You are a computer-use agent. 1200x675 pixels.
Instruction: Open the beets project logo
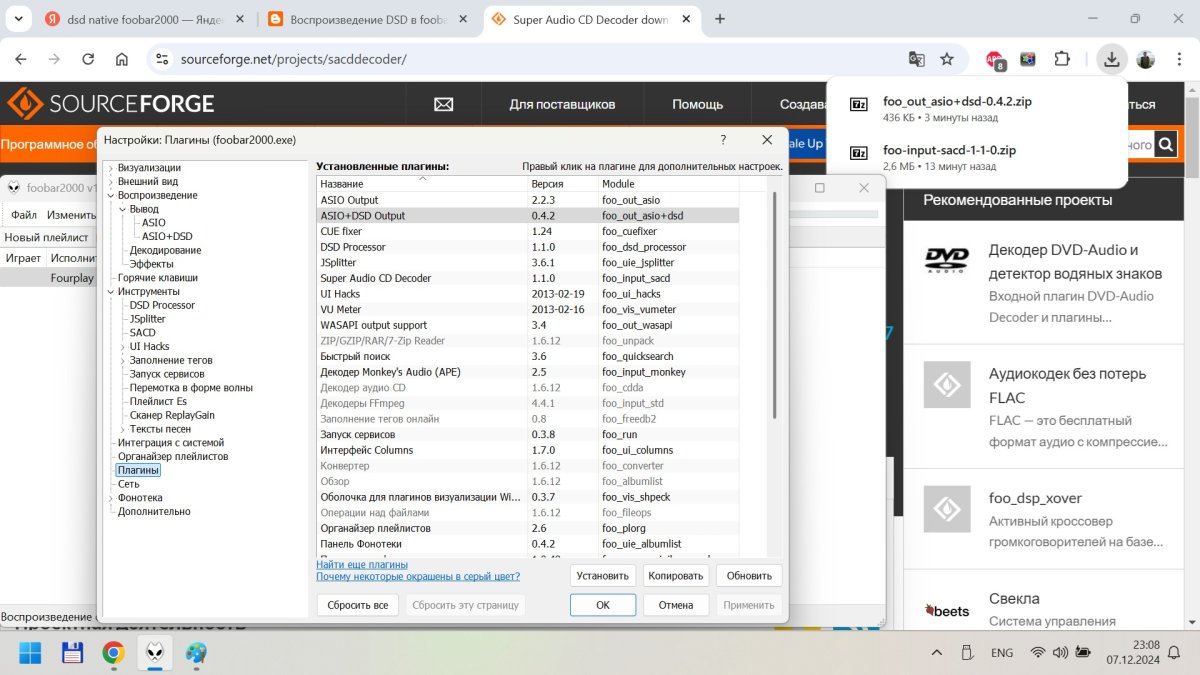click(946, 610)
